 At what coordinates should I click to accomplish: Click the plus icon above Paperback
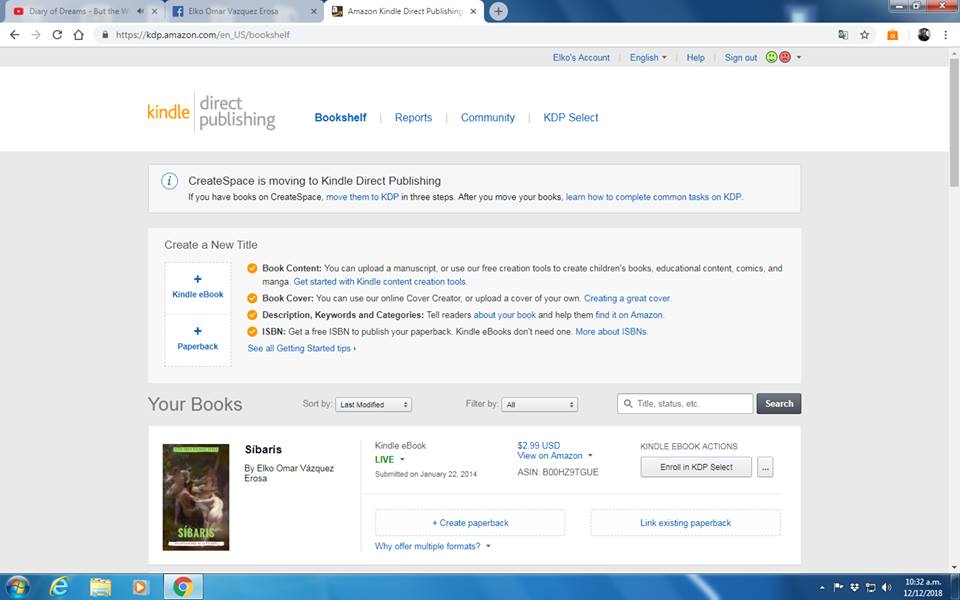pyautogui.click(x=197, y=331)
